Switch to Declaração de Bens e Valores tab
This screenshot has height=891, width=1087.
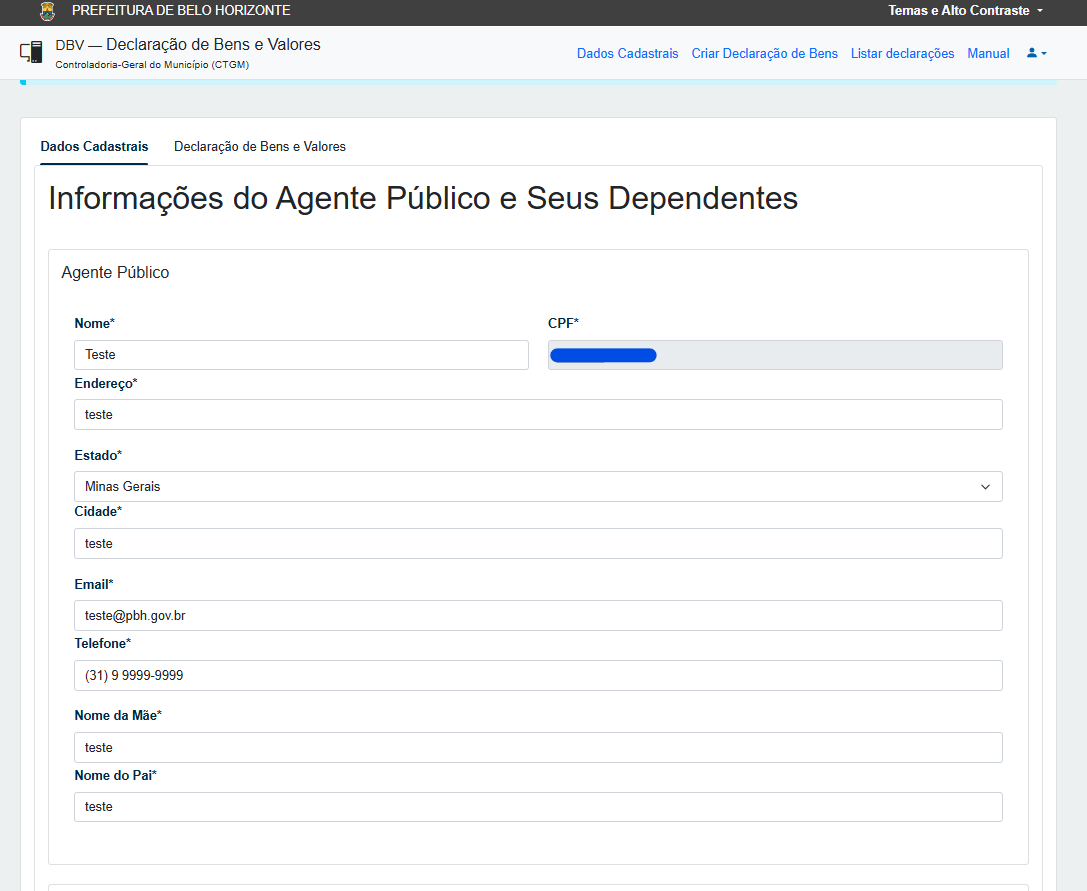[x=260, y=146]
